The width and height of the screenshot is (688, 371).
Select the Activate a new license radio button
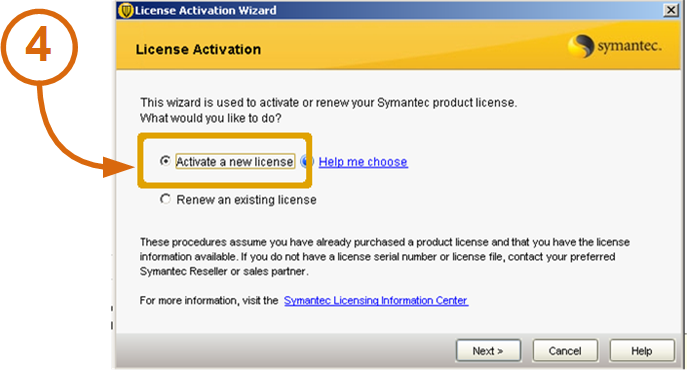[x=165, y=161]
